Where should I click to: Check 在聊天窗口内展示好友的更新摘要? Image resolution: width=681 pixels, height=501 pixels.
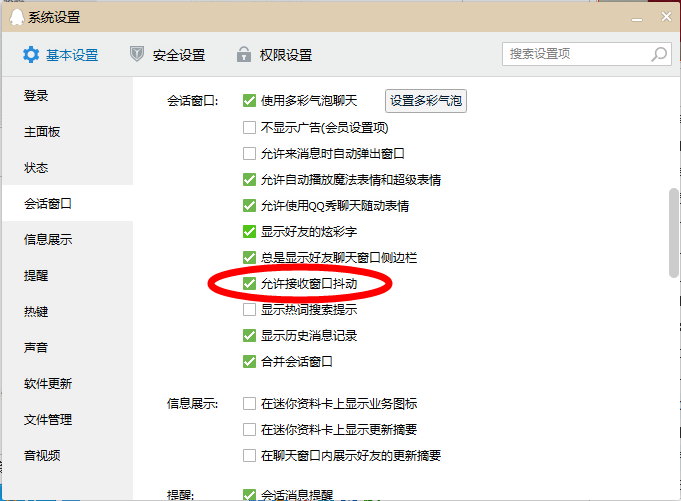coord(249,456)
